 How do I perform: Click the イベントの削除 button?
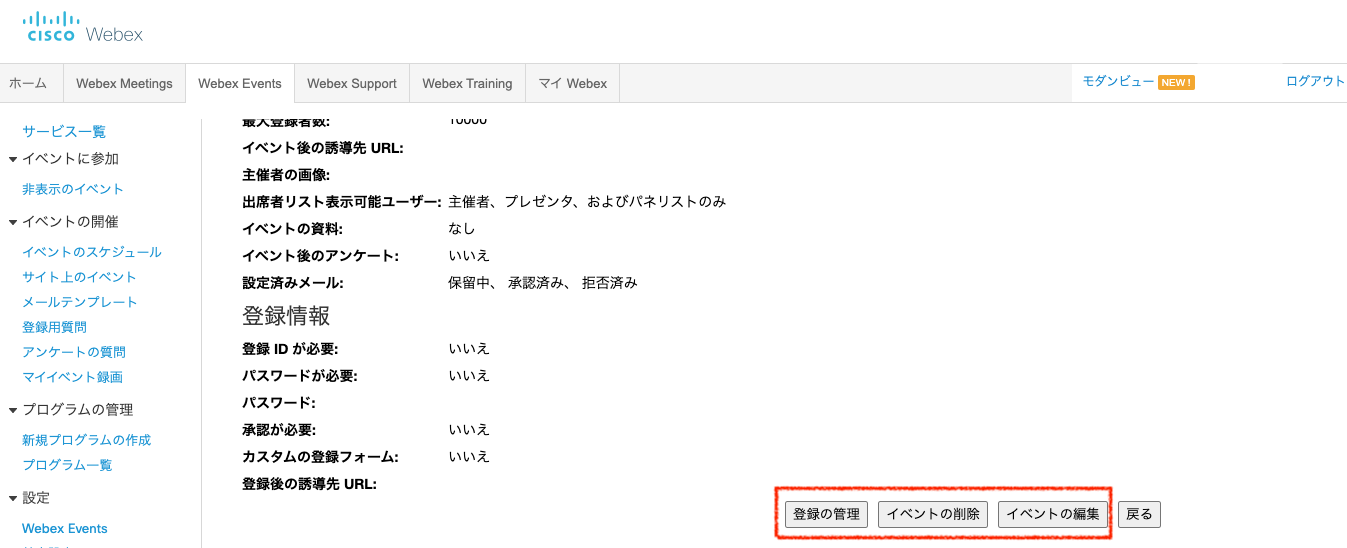point(933,514)
